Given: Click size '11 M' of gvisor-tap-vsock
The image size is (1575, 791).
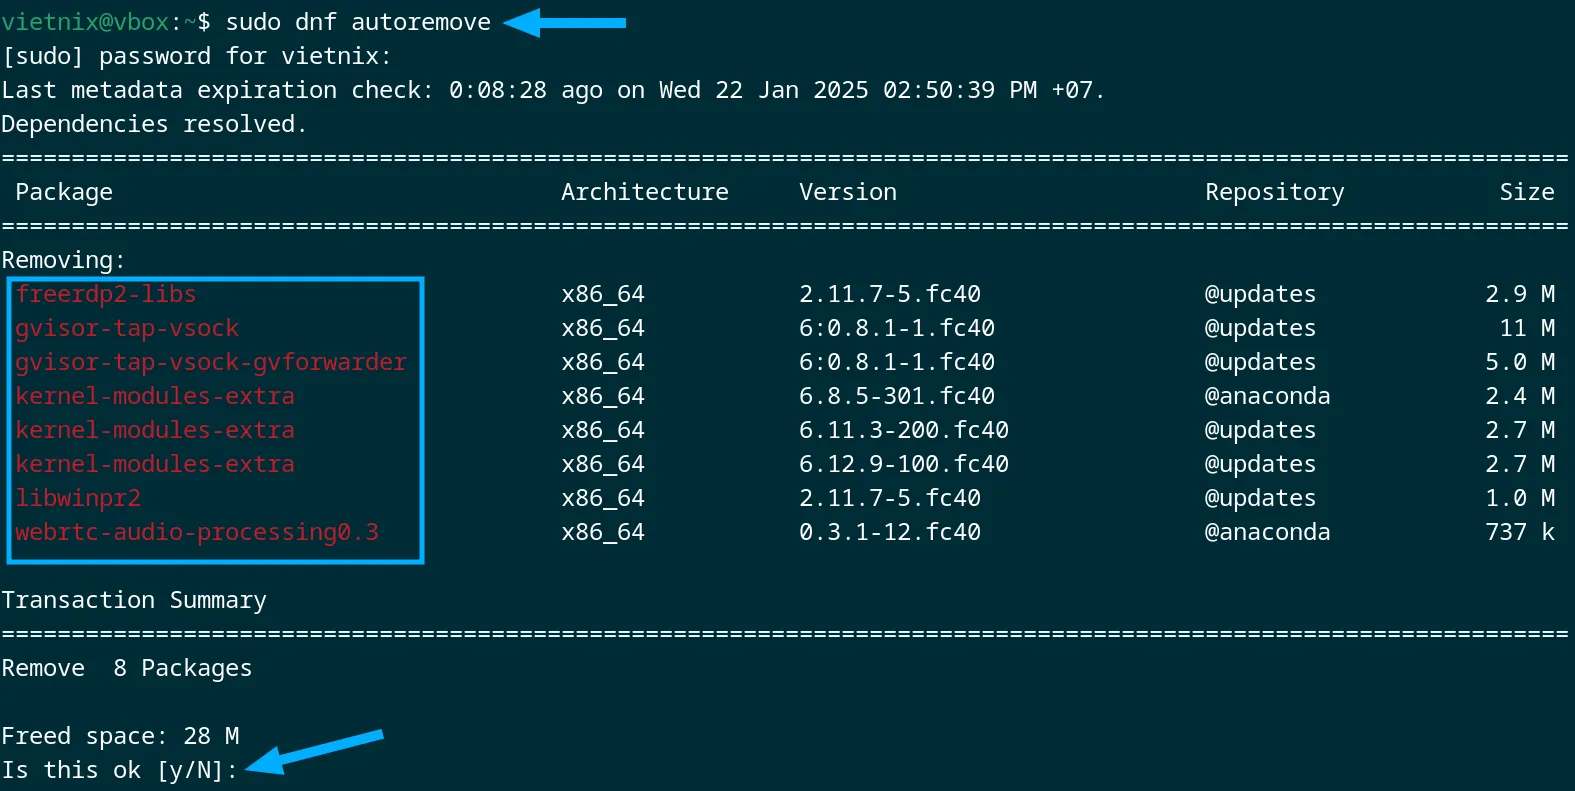Looking at the screenshot, I should (x=1527, y=328).
